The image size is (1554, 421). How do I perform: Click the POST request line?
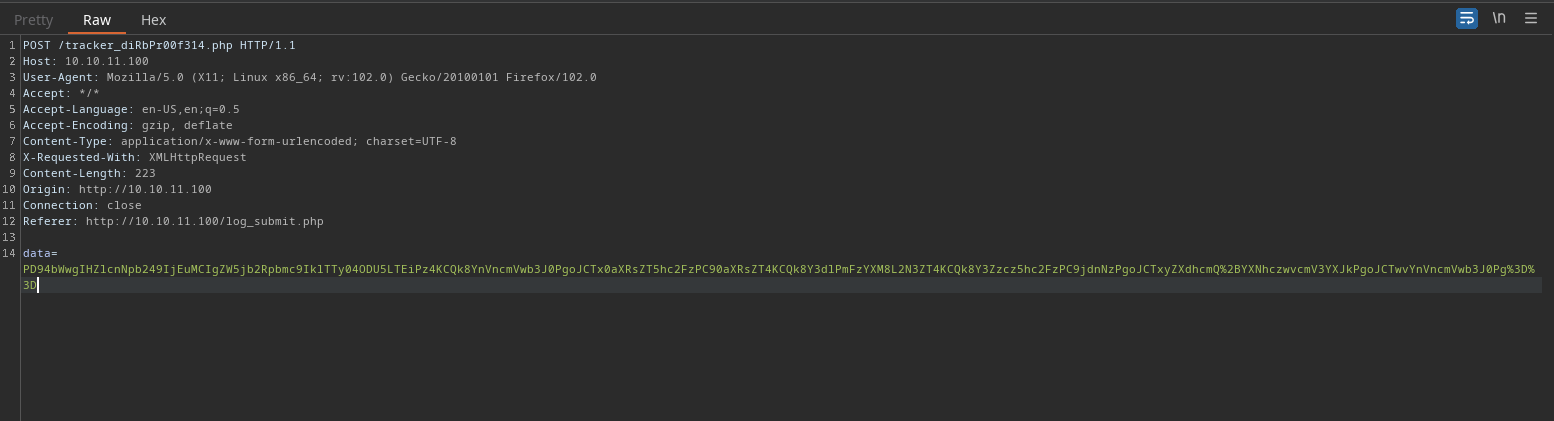159,45
